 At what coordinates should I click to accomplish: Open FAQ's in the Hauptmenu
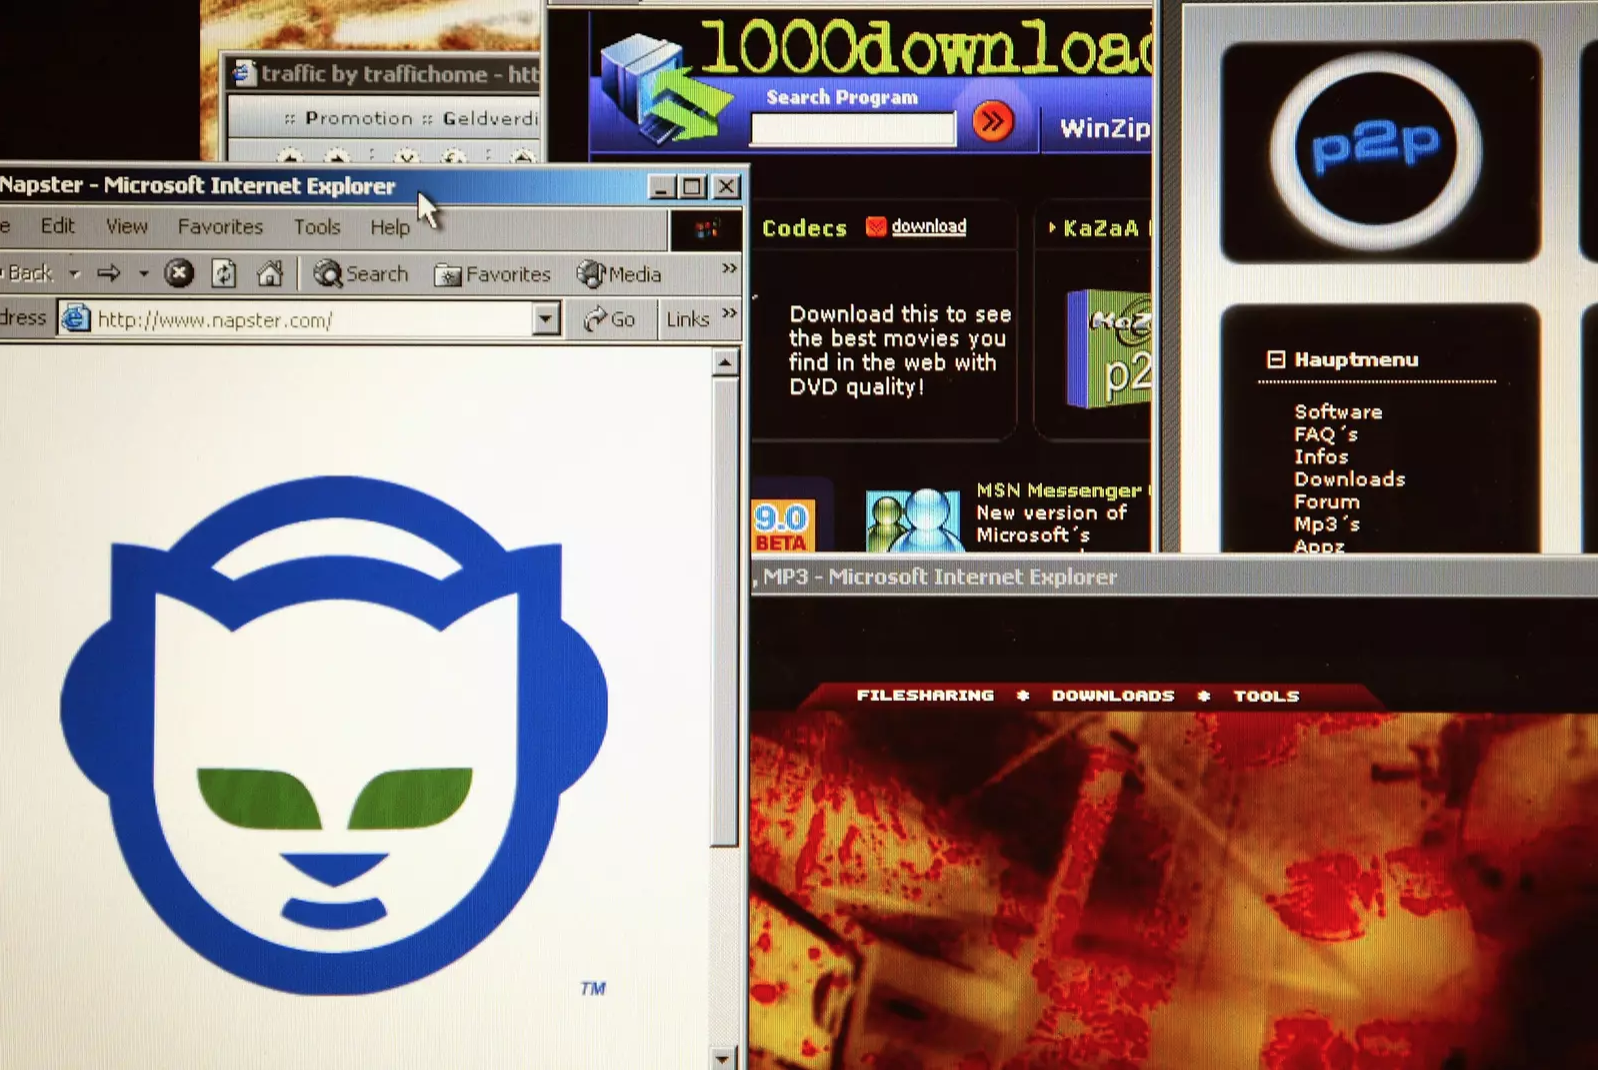coord(1325,434)
